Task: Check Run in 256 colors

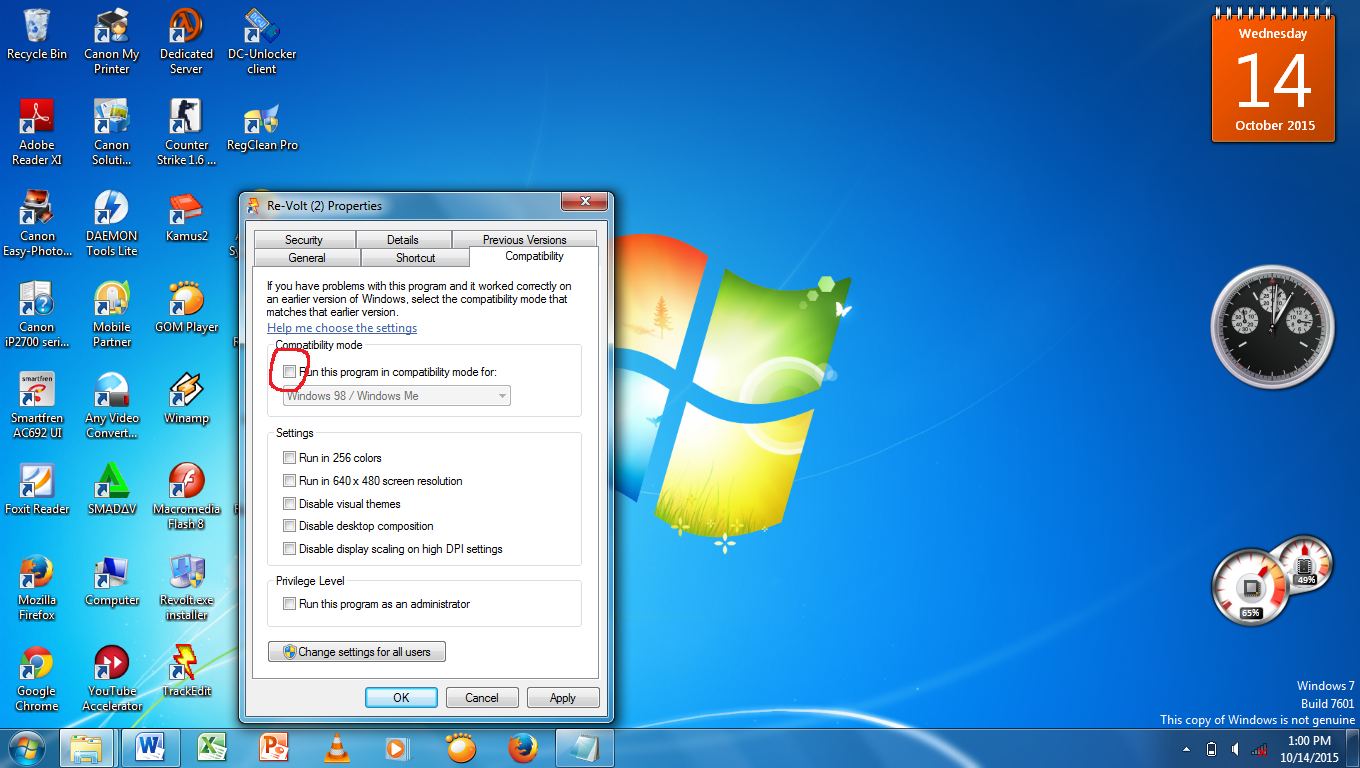Action: pyautogui.click(x=290, y=458)
